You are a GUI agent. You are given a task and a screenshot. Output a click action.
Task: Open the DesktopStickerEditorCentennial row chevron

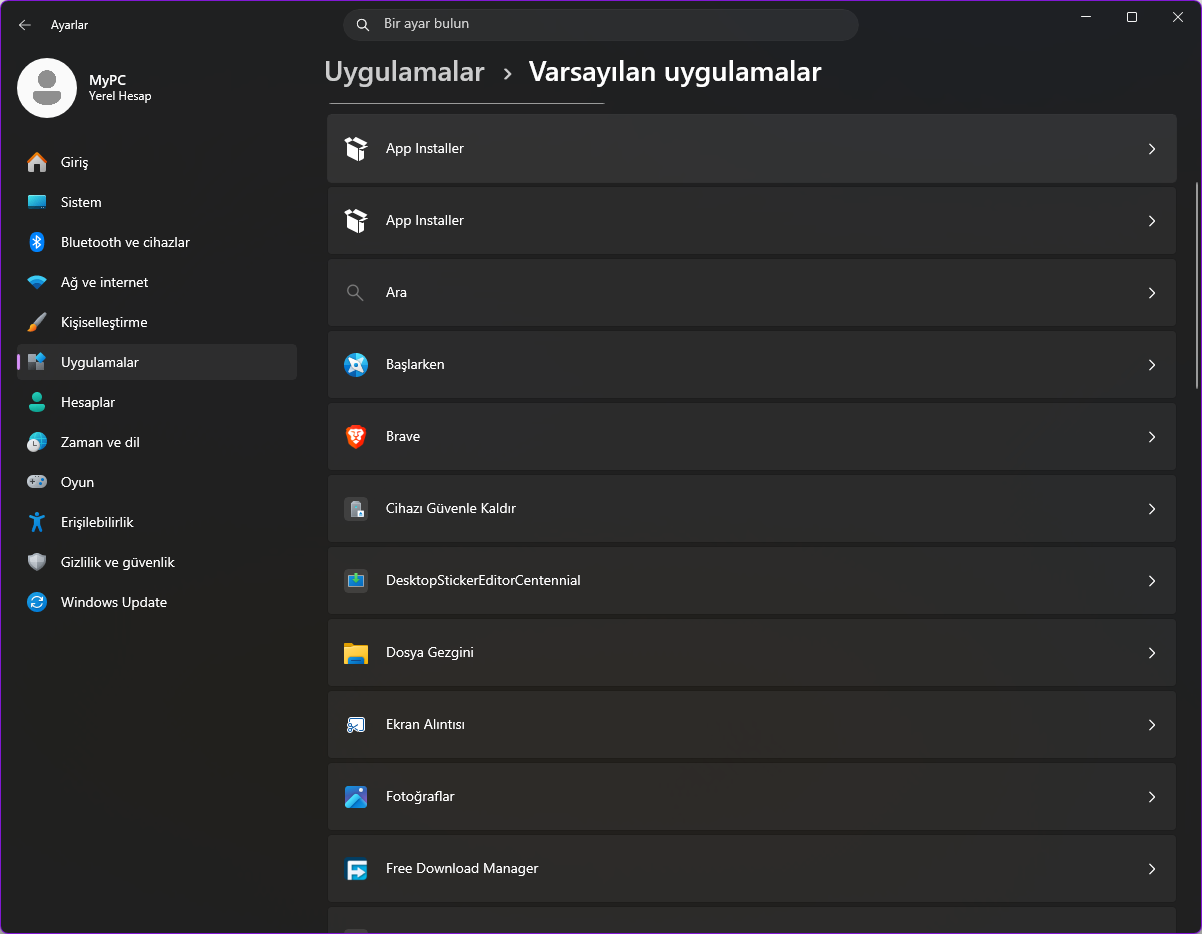(x=1152, y=580)
